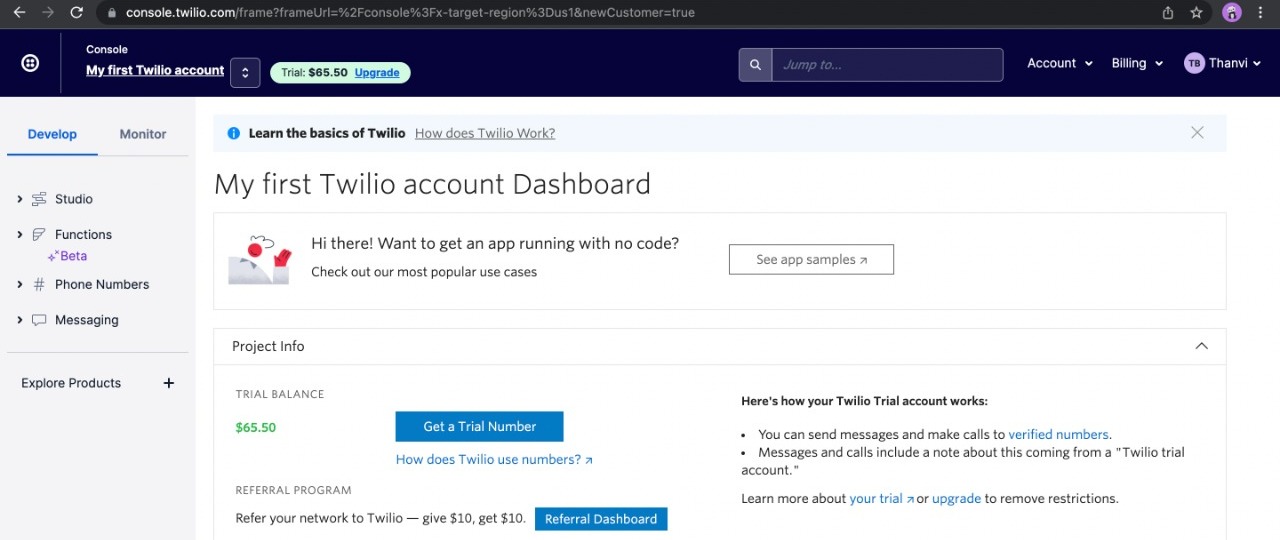Click the Messaging chat icon
1280x540 pixels.
[x=39, y=320]
